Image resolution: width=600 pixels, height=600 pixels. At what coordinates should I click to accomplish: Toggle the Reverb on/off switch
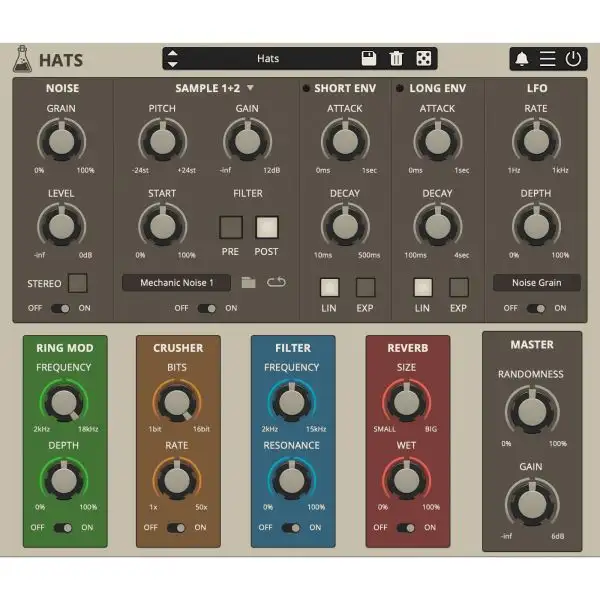[406, 527]
